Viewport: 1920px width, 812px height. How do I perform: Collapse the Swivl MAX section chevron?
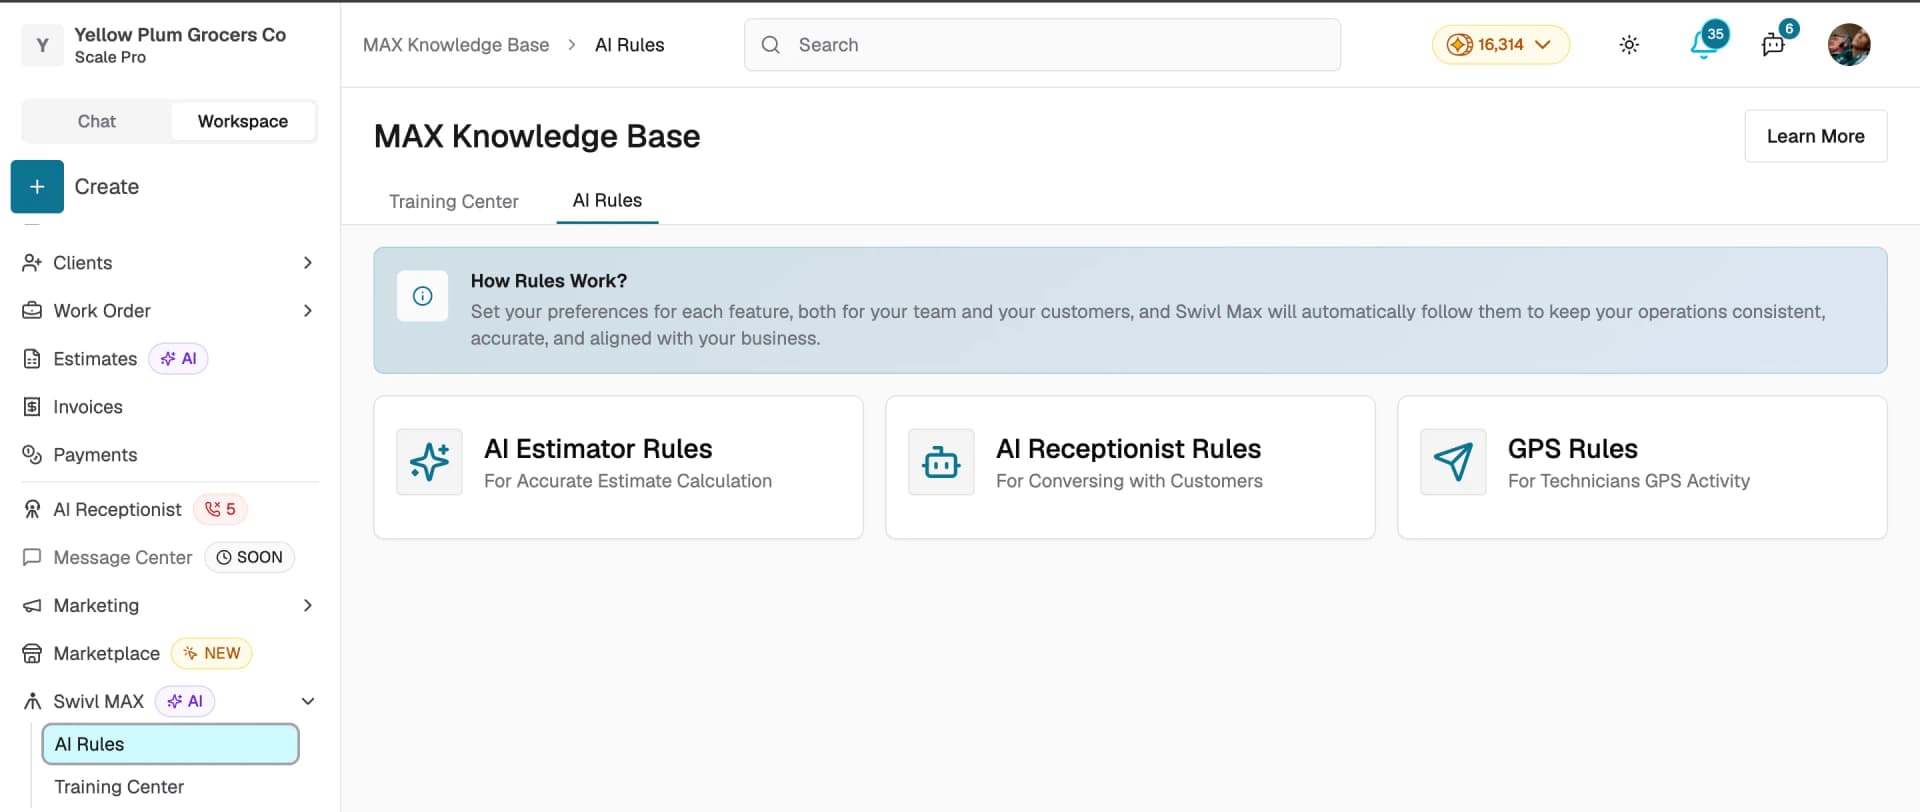pos(308,702)
